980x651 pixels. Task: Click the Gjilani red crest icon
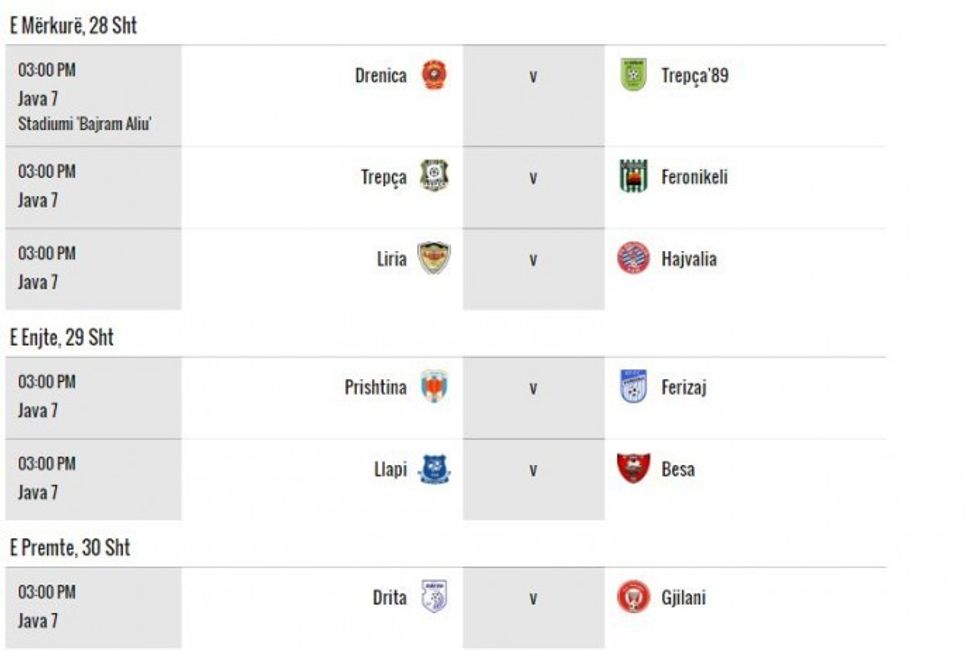point(633,597)
